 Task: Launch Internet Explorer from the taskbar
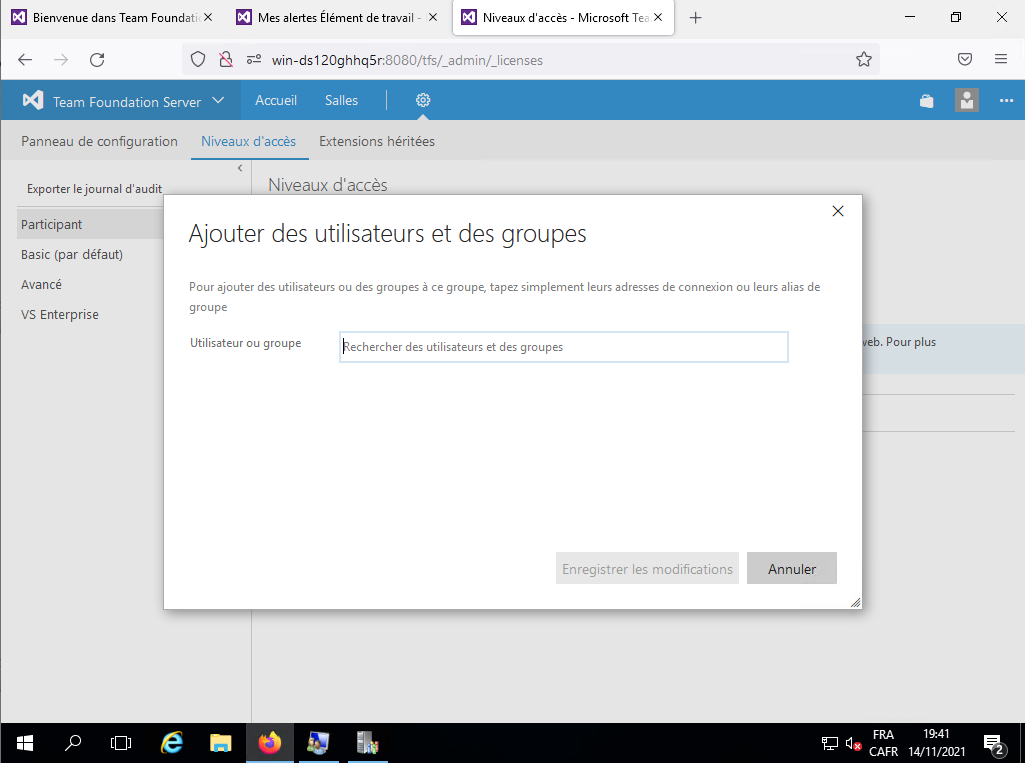pyautogui.click(x=172, y=743)
